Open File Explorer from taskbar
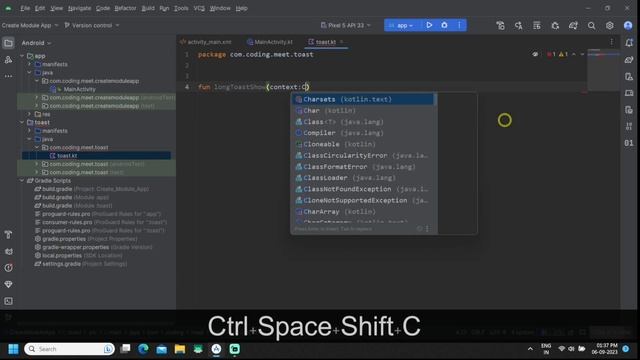The height and width of the screenshot is (360, 640). (x=180, y=349)
